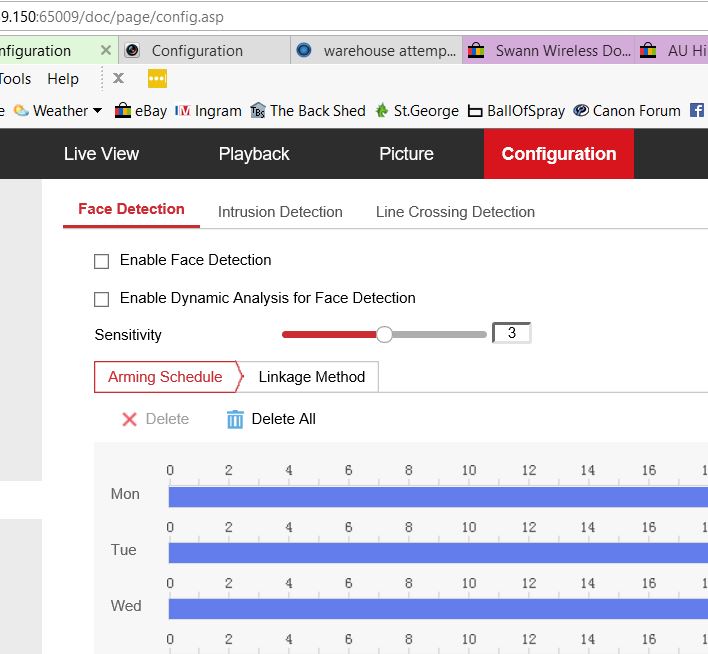Click the Sensitivity value input field
Viewport: 708px width, 654px height.
511,334
